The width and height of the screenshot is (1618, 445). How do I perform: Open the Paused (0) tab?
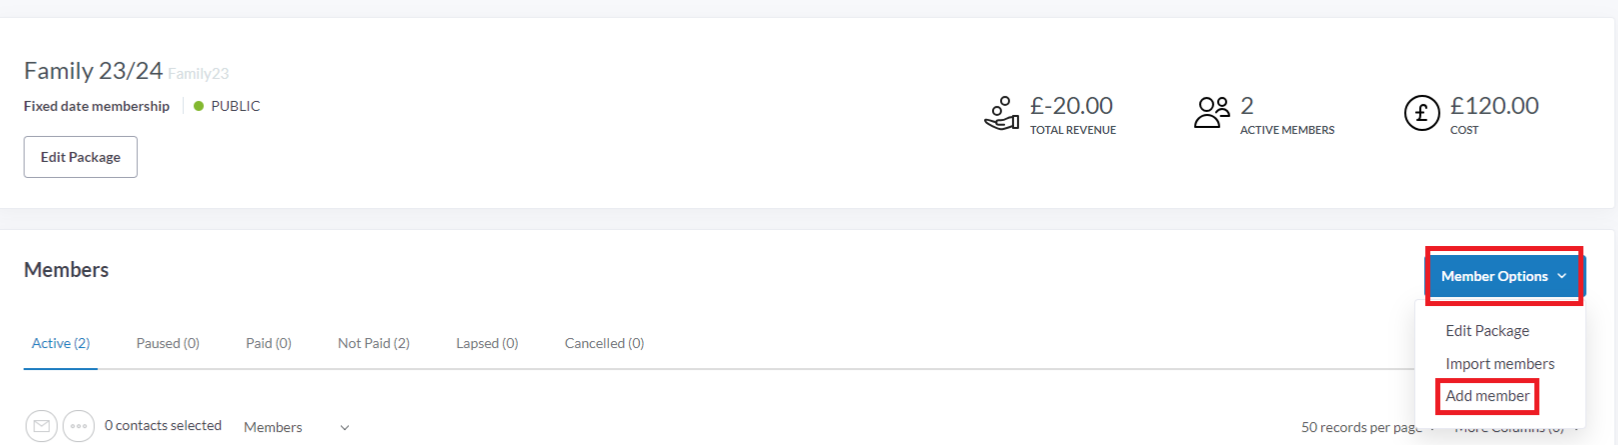(168, 343)
